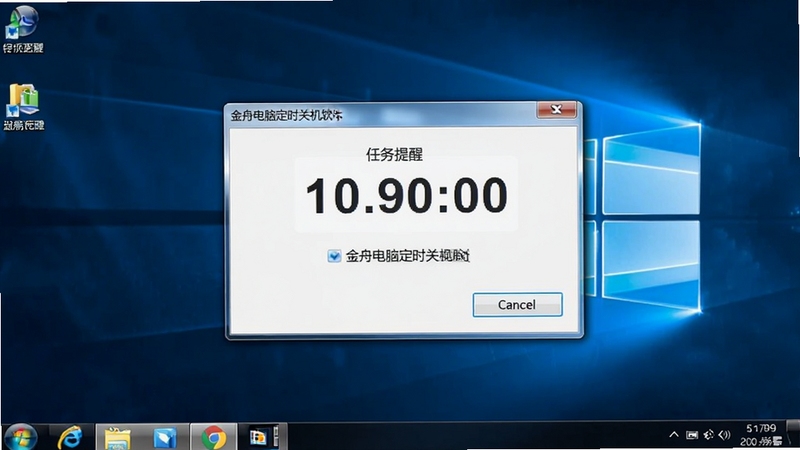
Task: Open the volume speaker tray icon
Action: pos(724,435)
